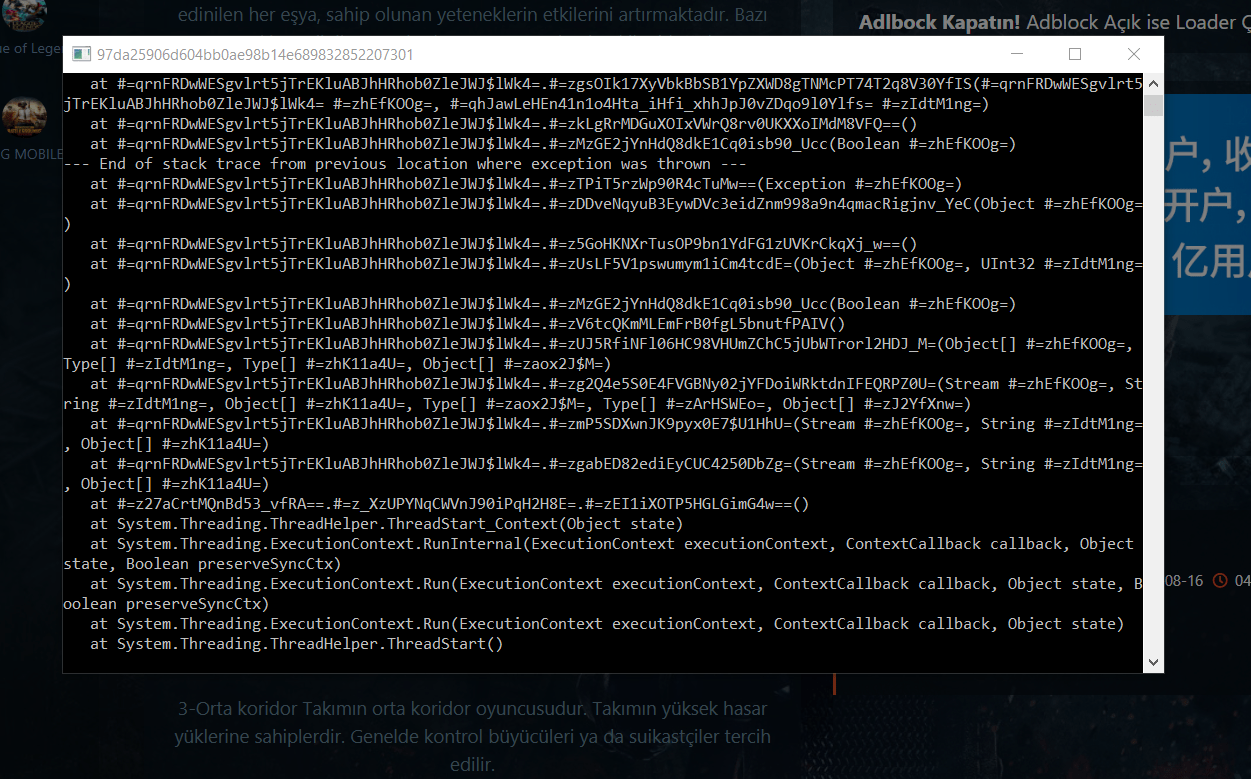Click the stack line containing zV6tcQKmMLEmFrB0fgL5bnutfPAIV

pos(468,324)
